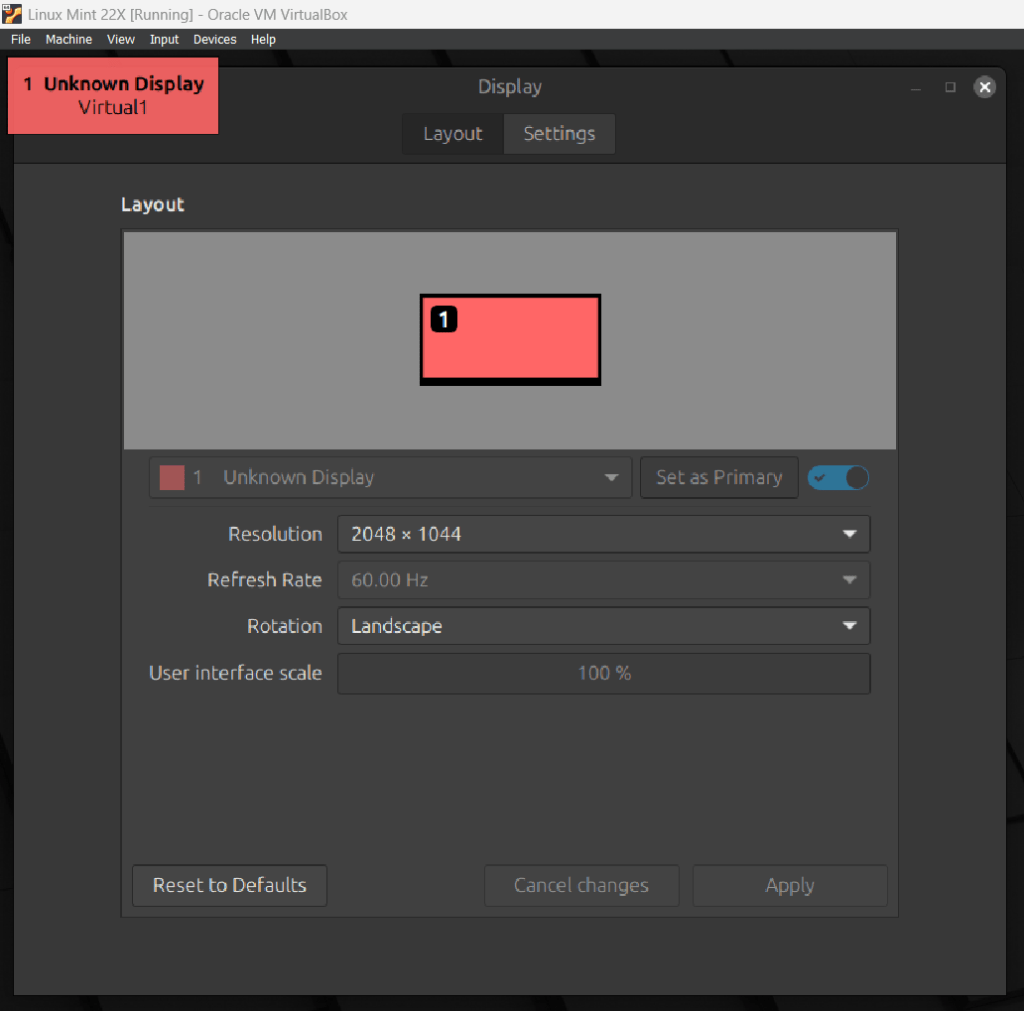Toggle the display enable switch off
Screen dimensions: 1024x1011
(x=838, y=478)
